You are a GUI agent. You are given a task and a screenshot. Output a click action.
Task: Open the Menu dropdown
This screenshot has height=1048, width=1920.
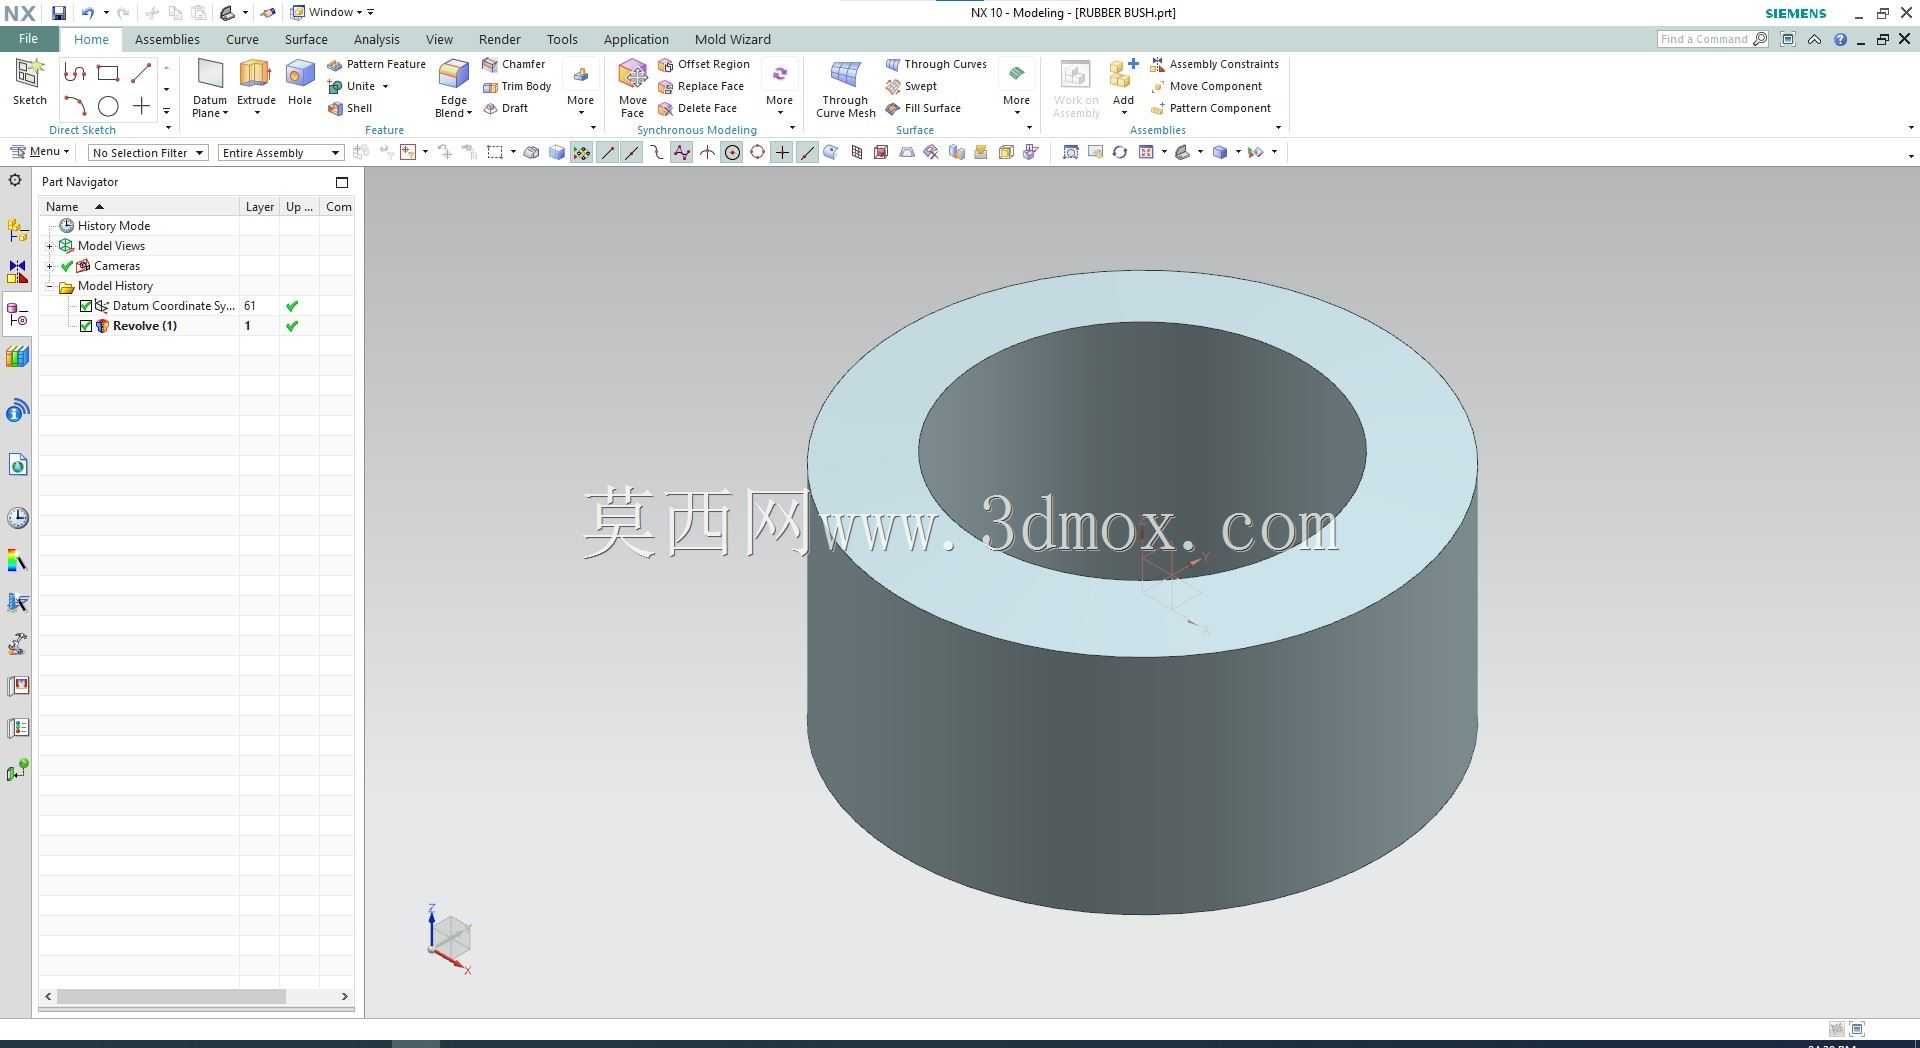click(x=39, y=152)
